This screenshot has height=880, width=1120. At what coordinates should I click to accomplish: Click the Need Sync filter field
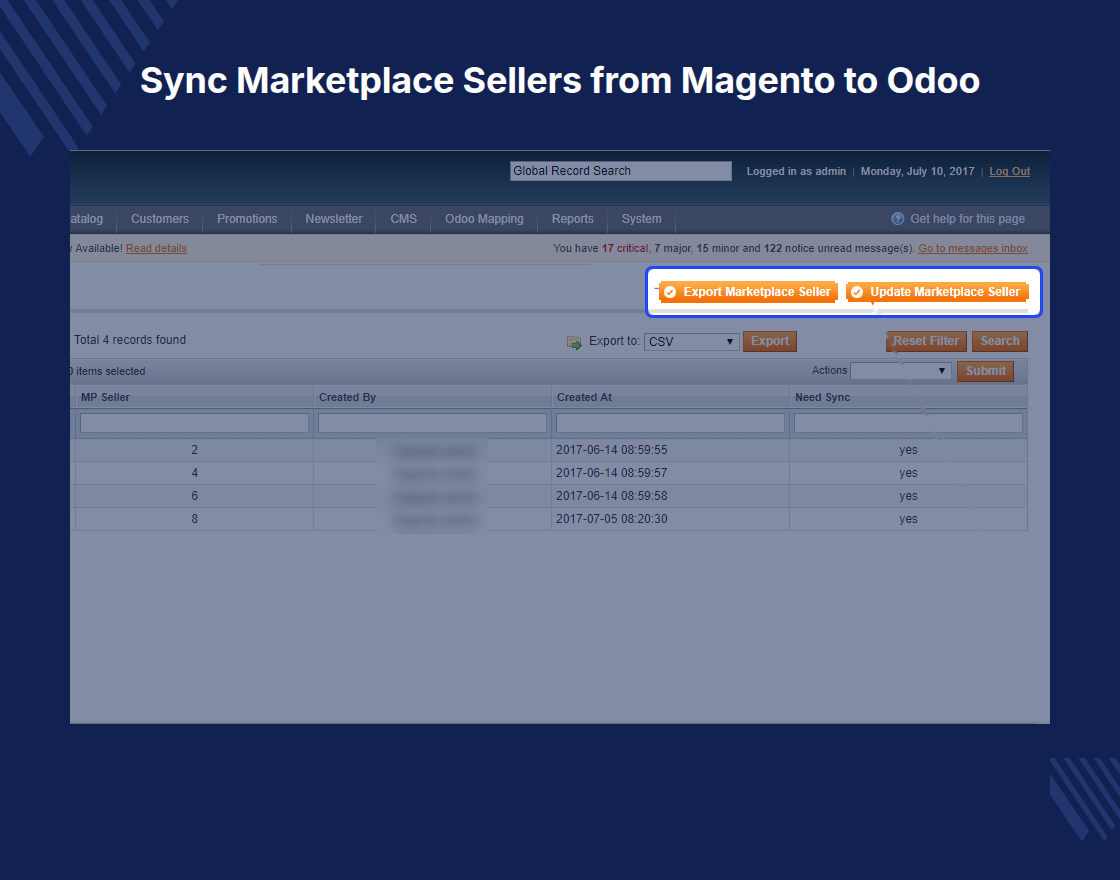[x=909, y=423]
